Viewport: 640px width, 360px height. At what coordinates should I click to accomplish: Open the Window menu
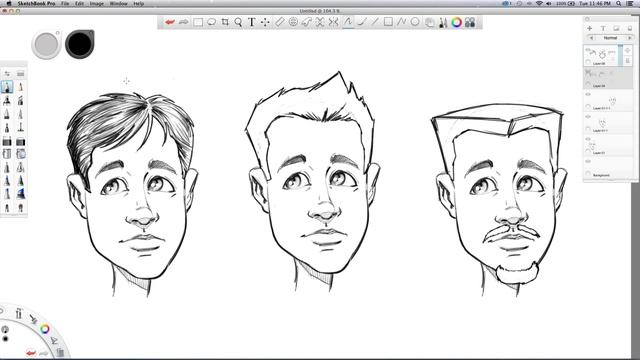(x=119, y=3)
